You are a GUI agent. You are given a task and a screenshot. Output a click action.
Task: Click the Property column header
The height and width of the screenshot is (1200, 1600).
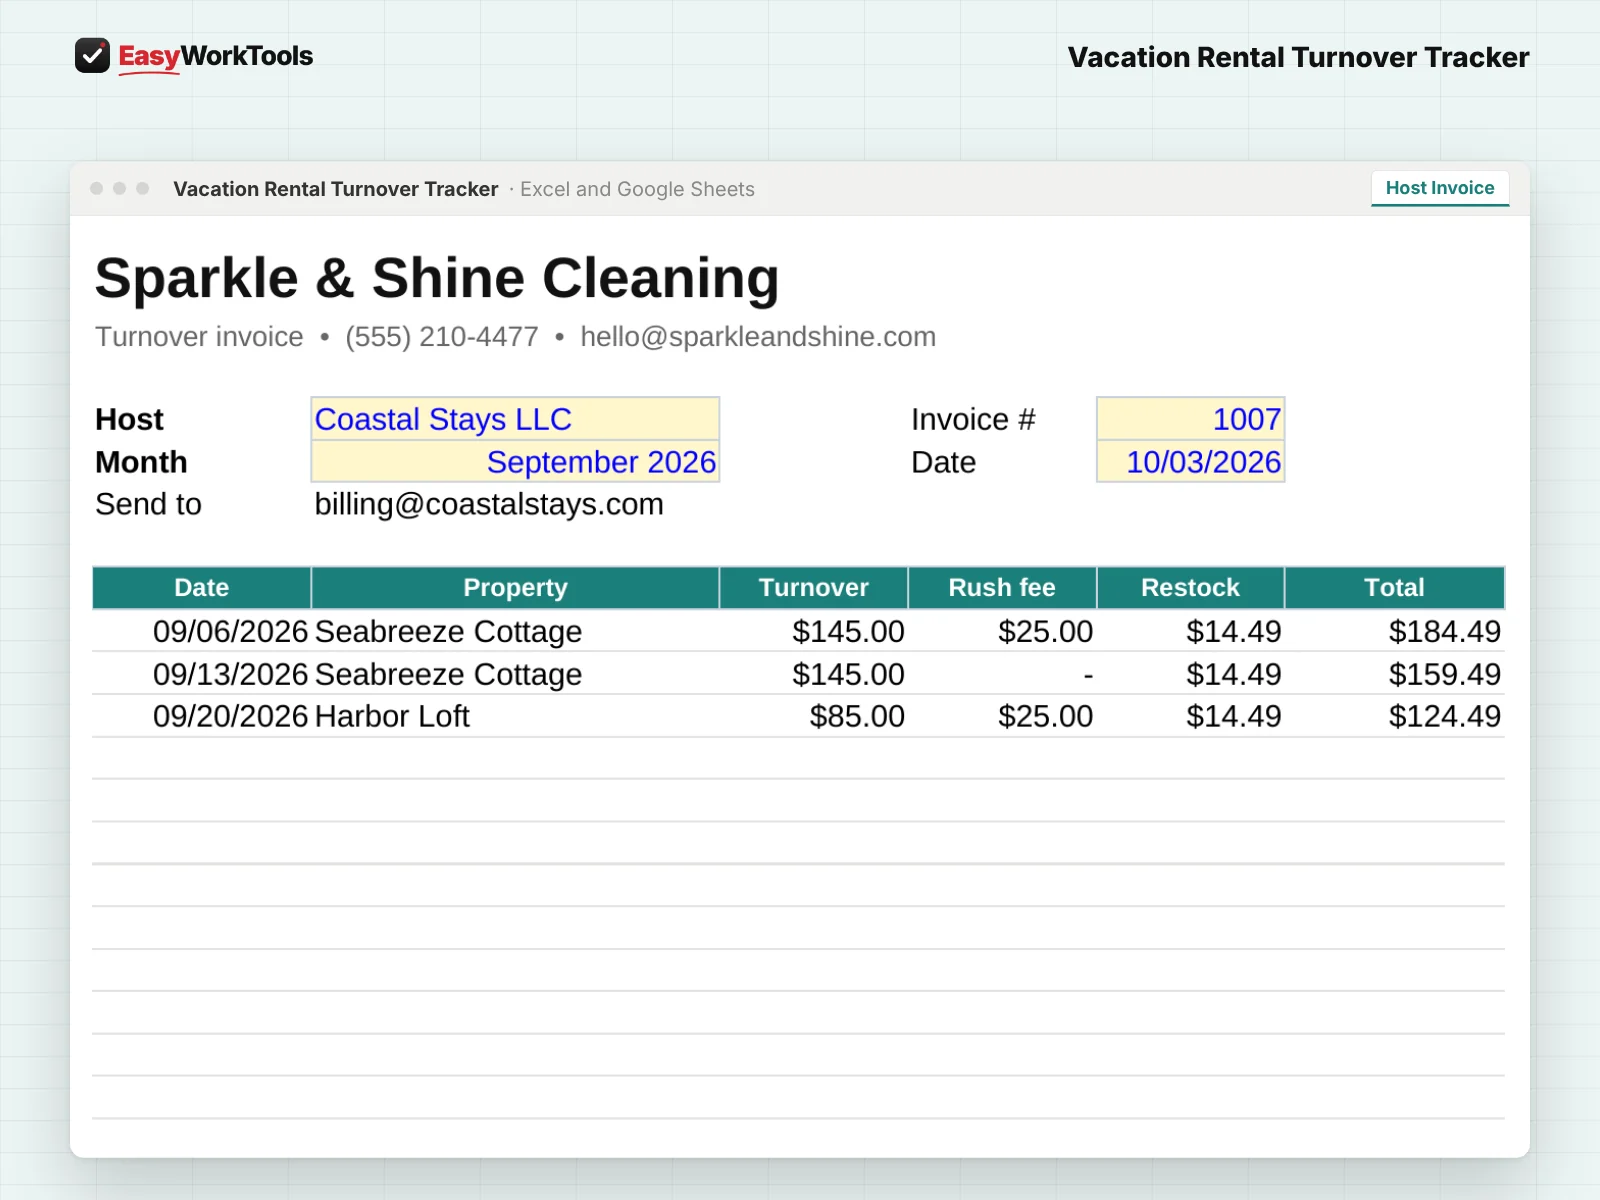(x=515, y=588)
